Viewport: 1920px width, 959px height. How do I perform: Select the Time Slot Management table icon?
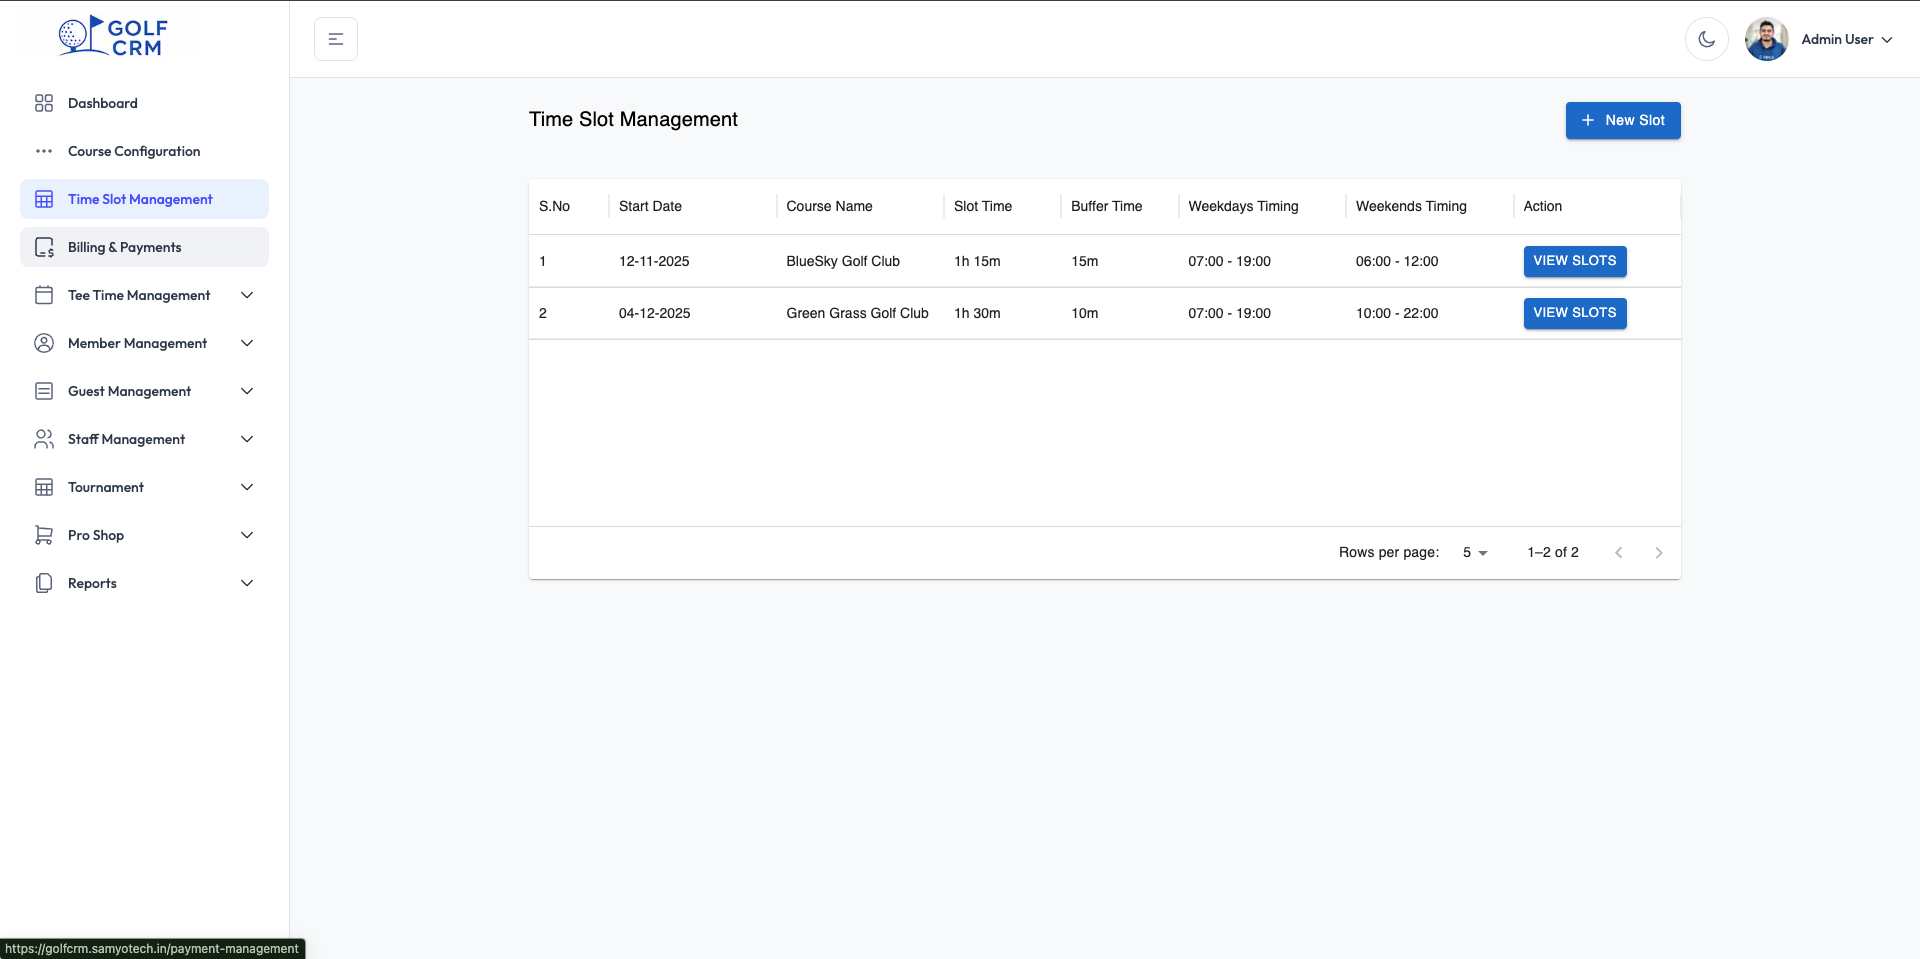click(44, 199)
